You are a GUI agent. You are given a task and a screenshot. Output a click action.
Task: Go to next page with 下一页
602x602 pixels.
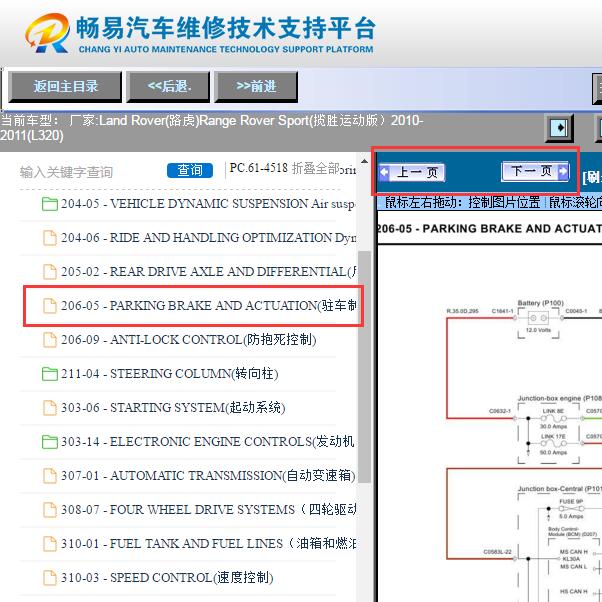[x=535, y=171]
